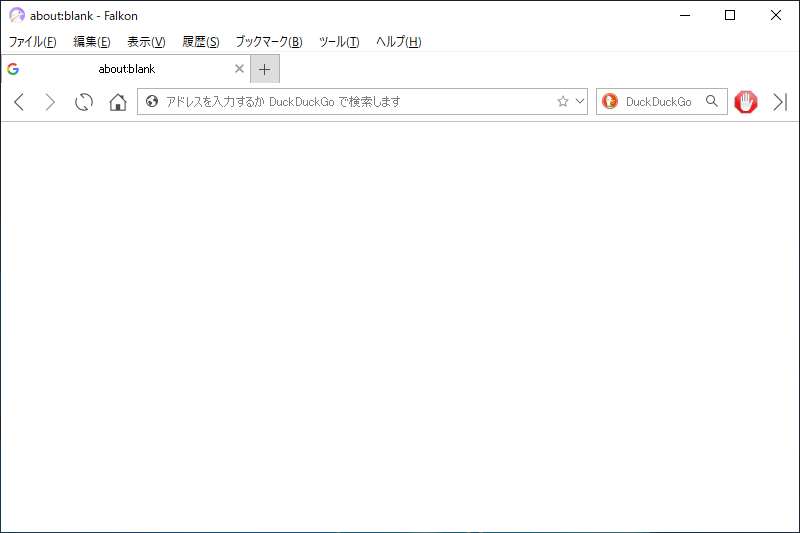Click the magnifier search button

point(712,101)
